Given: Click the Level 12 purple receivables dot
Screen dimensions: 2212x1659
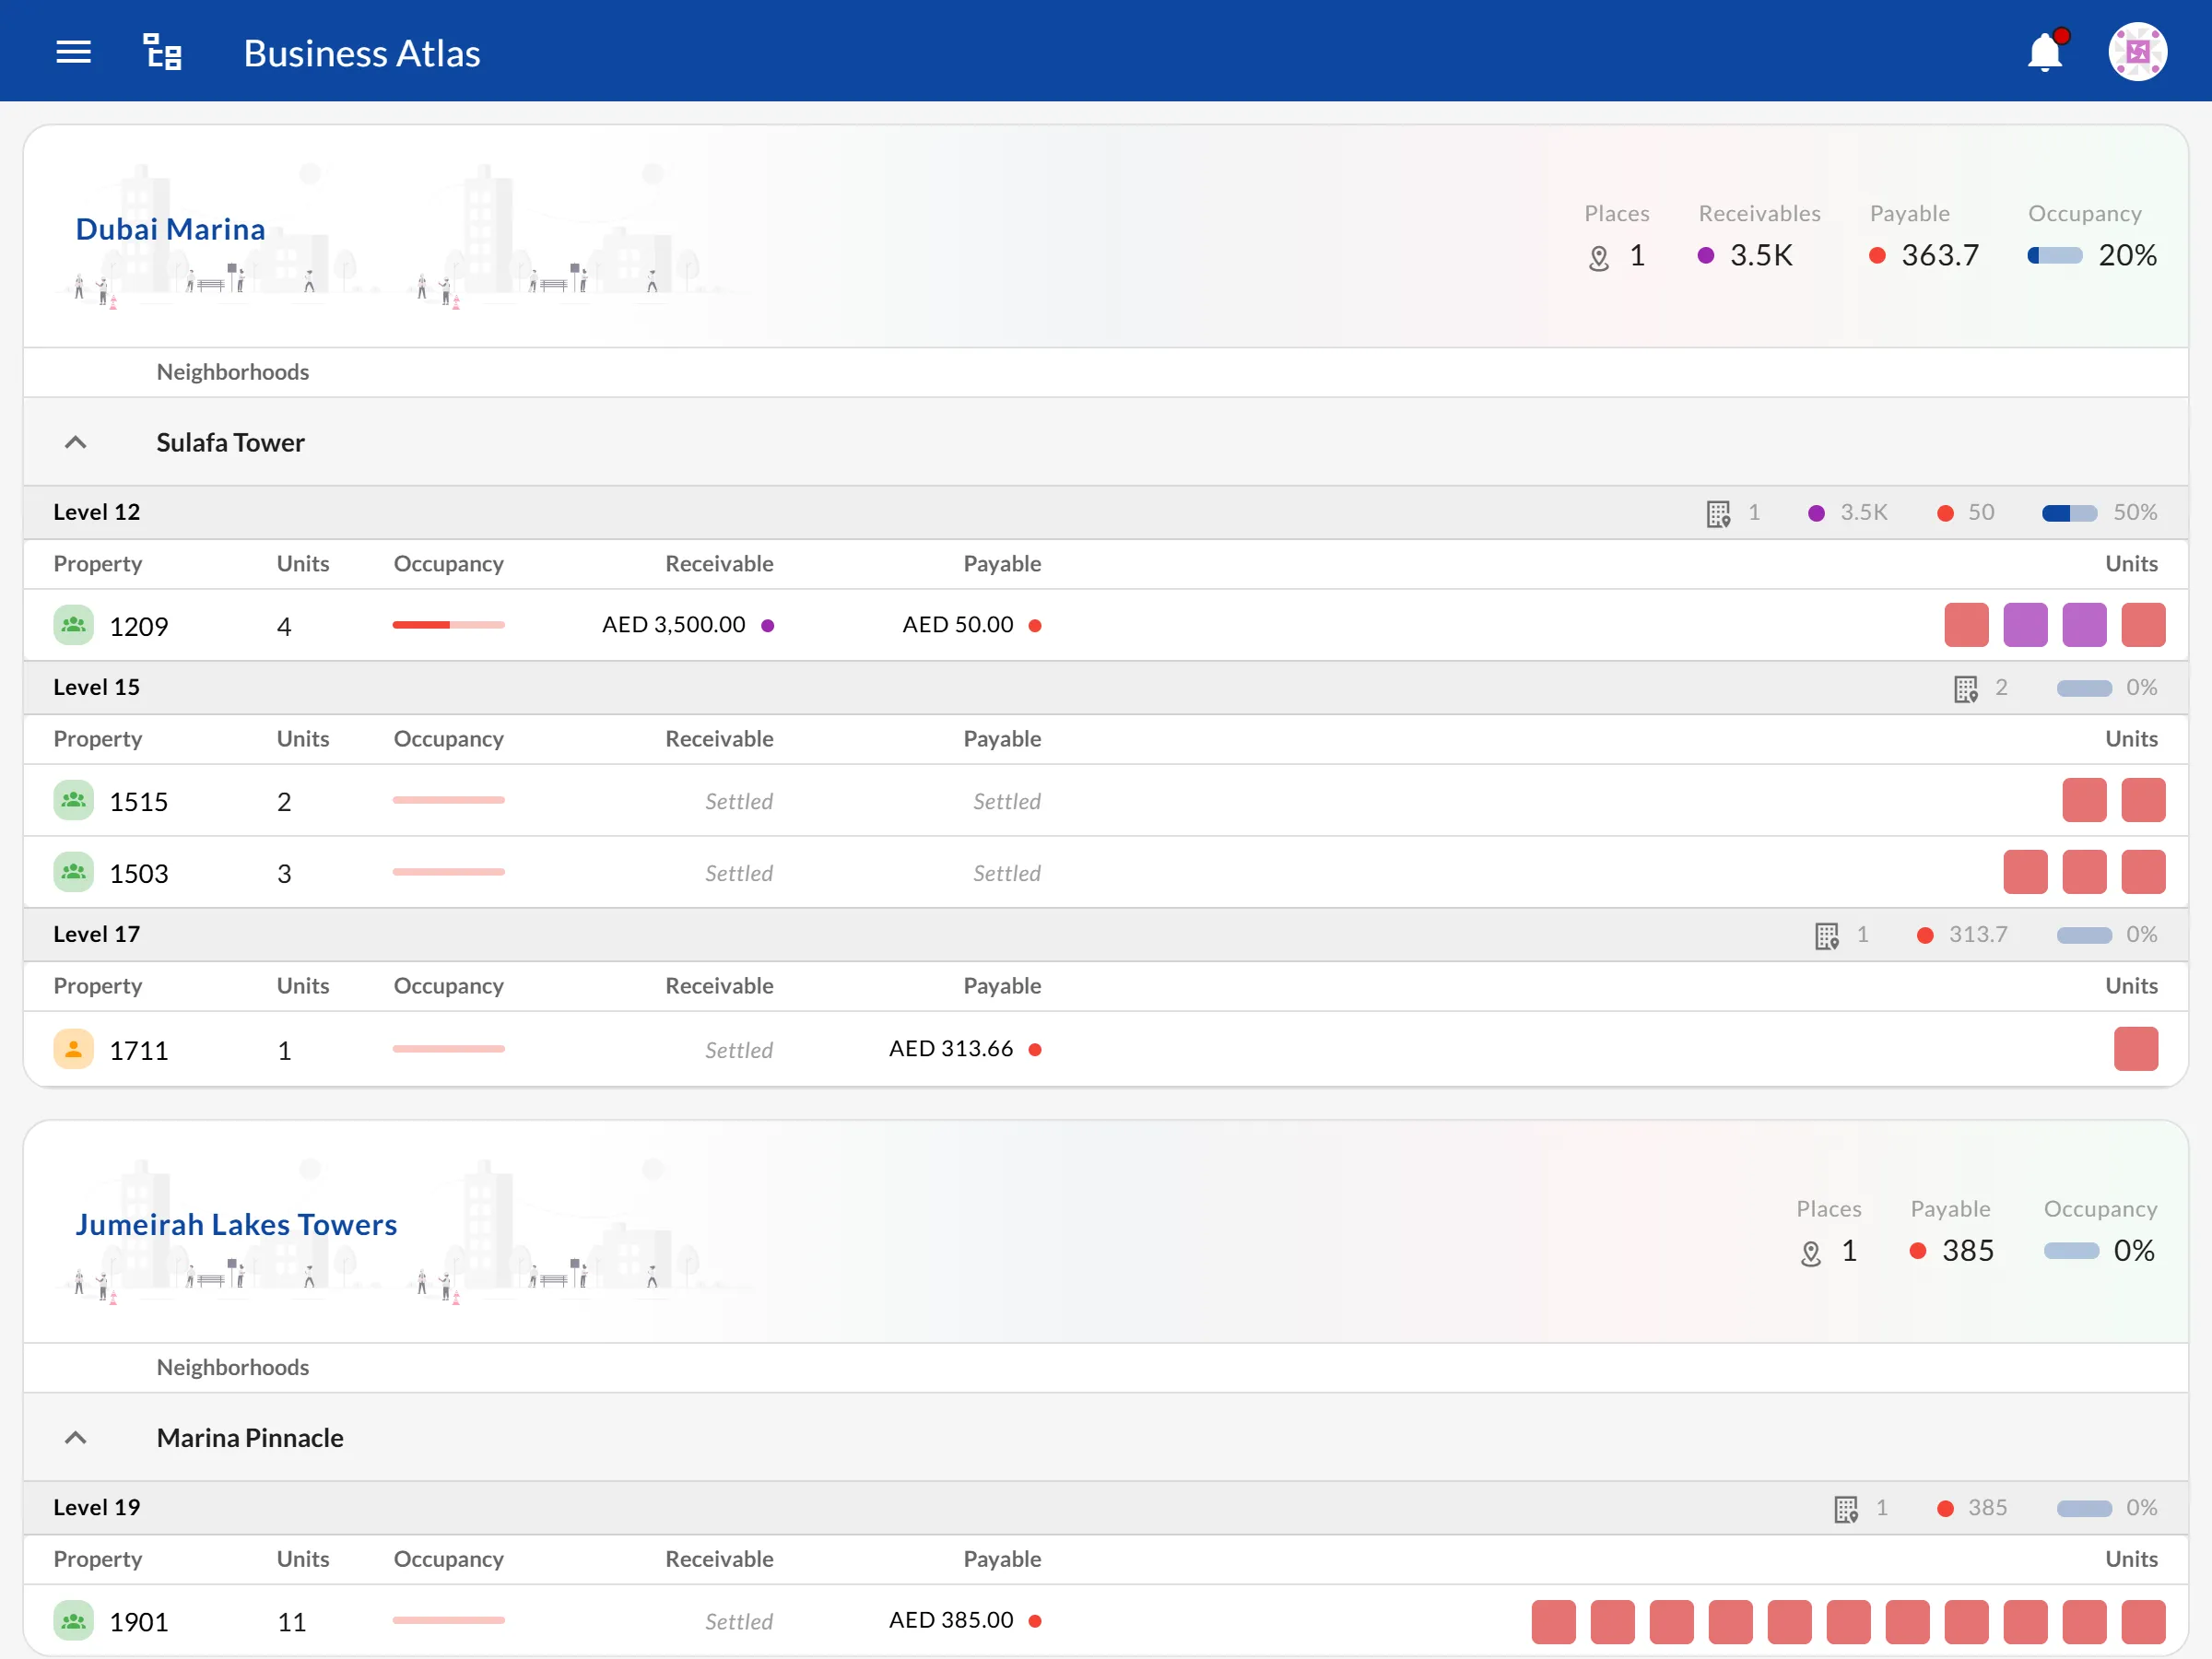Looking at the screenshot, I should (x=1816, y=513).
